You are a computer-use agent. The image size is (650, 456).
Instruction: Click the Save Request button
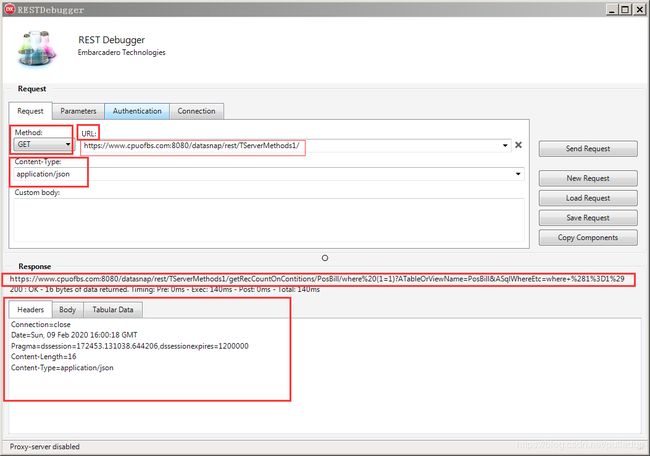pyautogui.click(x=588, y=218)
